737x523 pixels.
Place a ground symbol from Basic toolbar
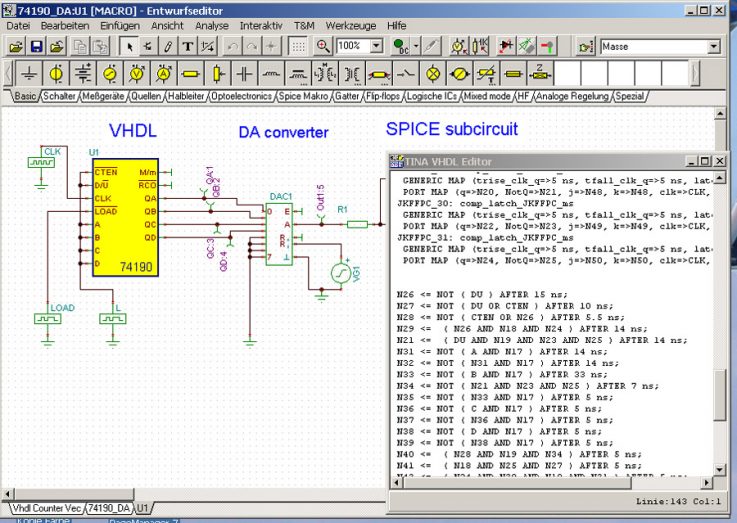29,73
